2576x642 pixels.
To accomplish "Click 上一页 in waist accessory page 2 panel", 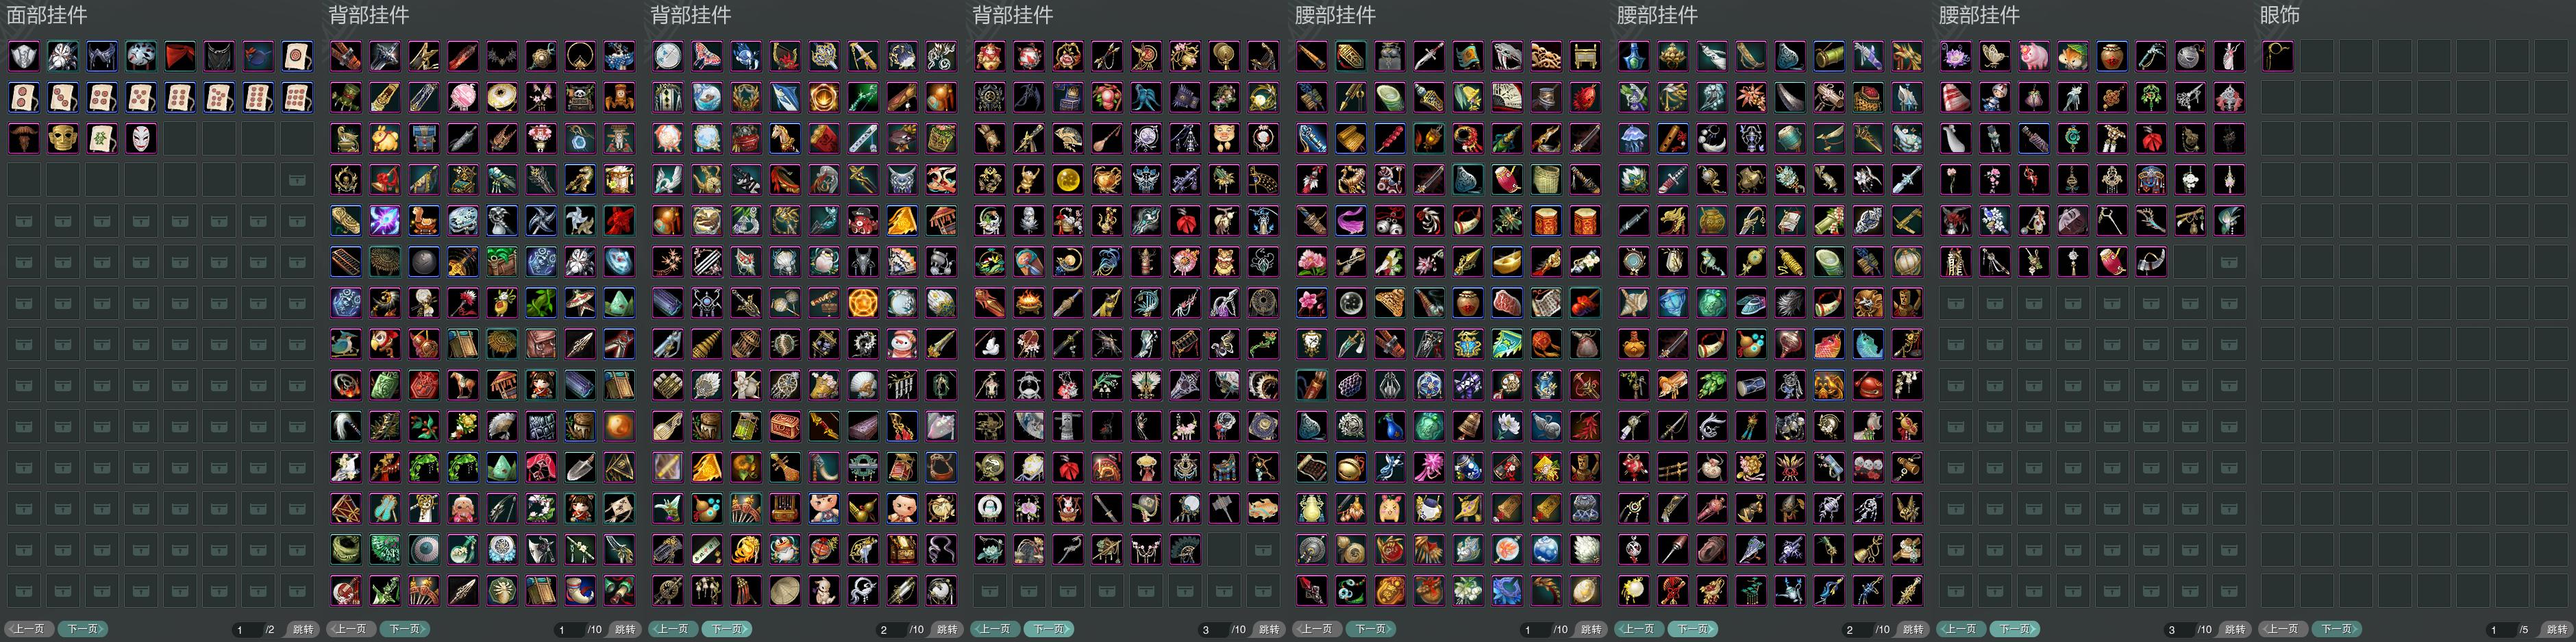I will point(1638,629).
